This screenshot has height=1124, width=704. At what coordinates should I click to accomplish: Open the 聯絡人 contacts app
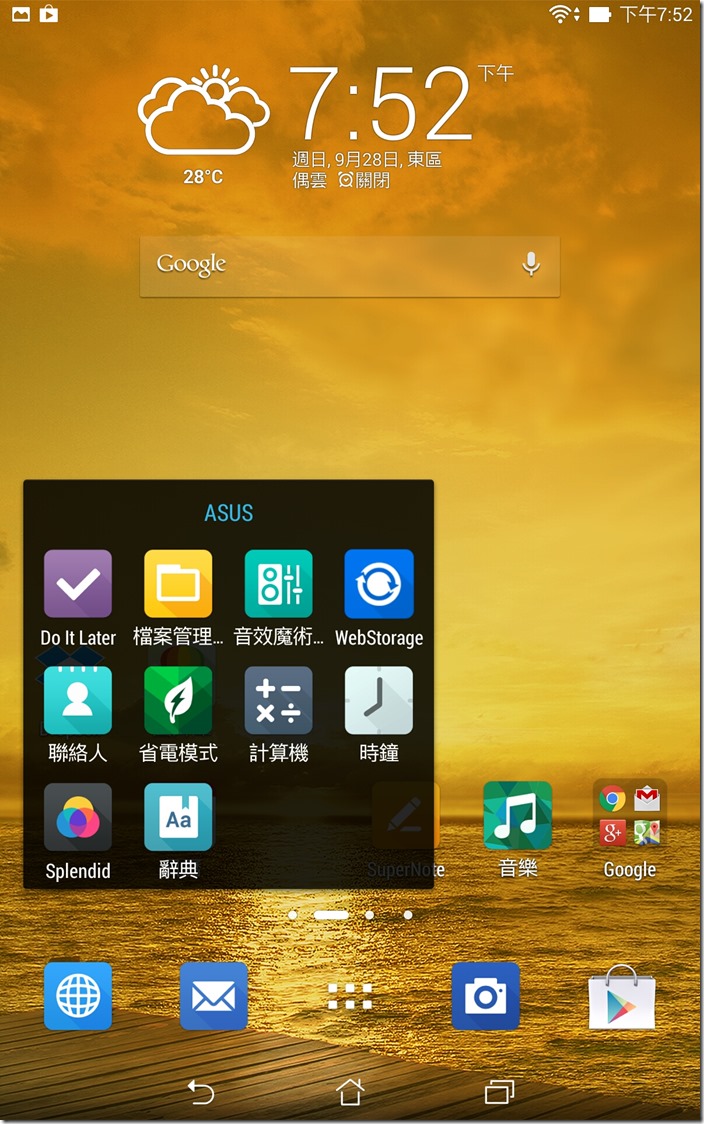pyautogui.click(x=77, y=700)
